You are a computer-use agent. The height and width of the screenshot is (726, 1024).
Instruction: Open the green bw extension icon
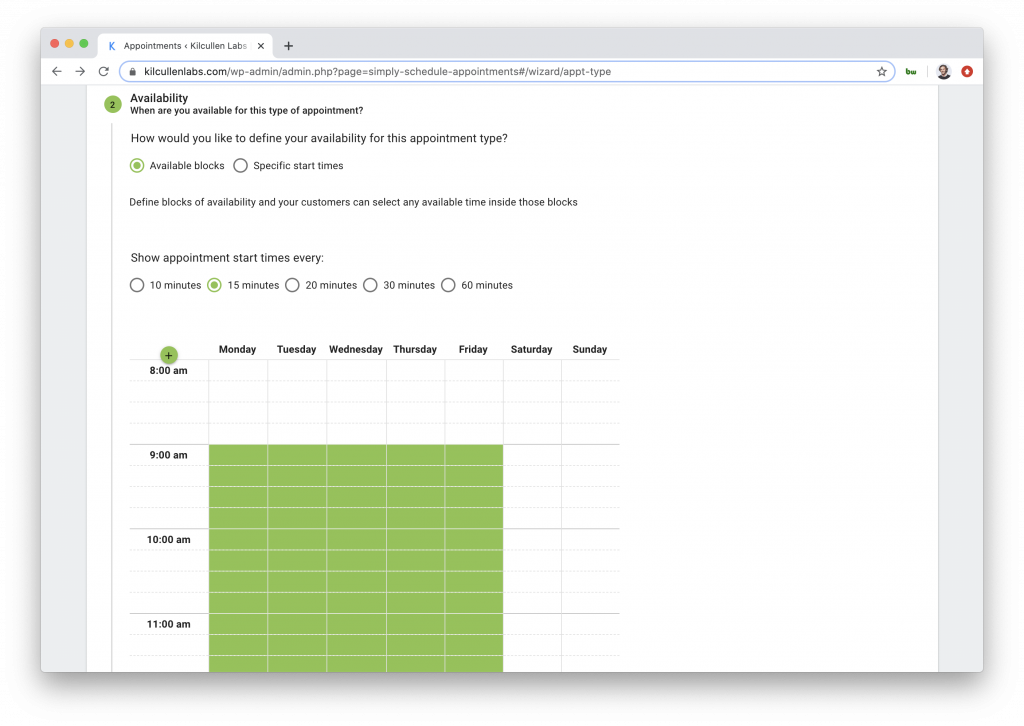coord(911,72)
